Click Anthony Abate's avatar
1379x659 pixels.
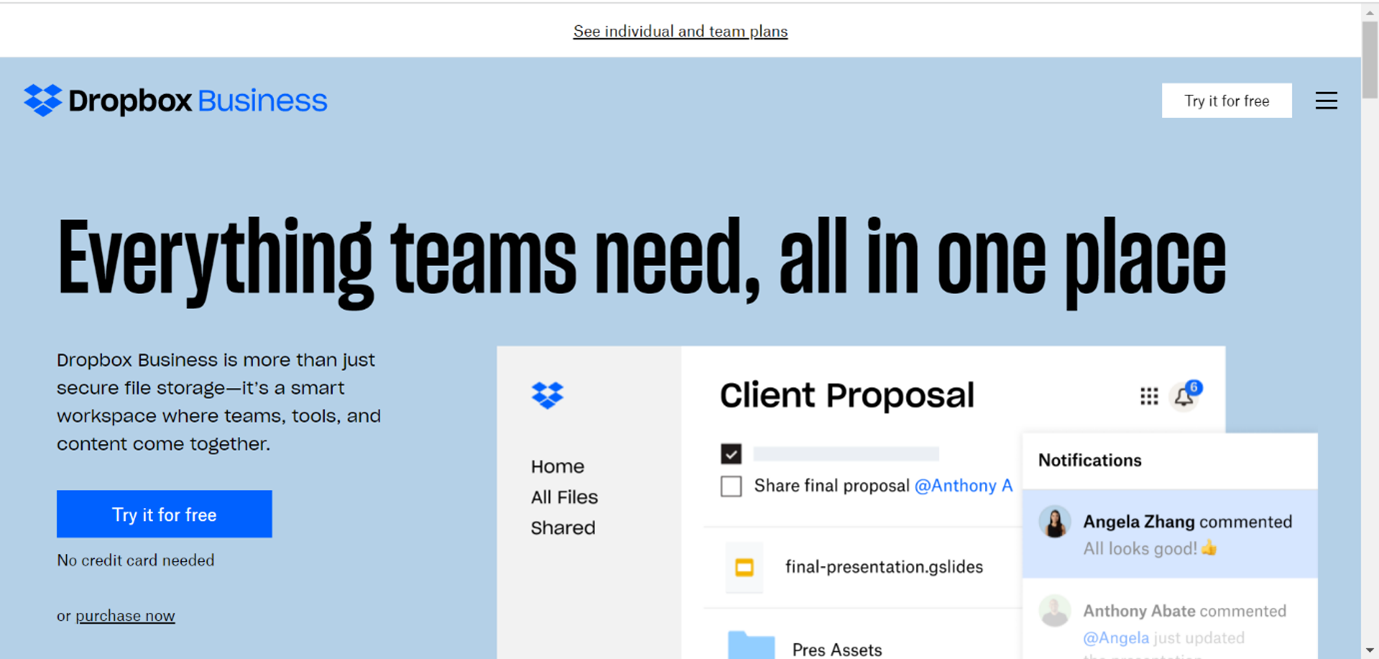pyautogui.click(x=1054, y=610)
